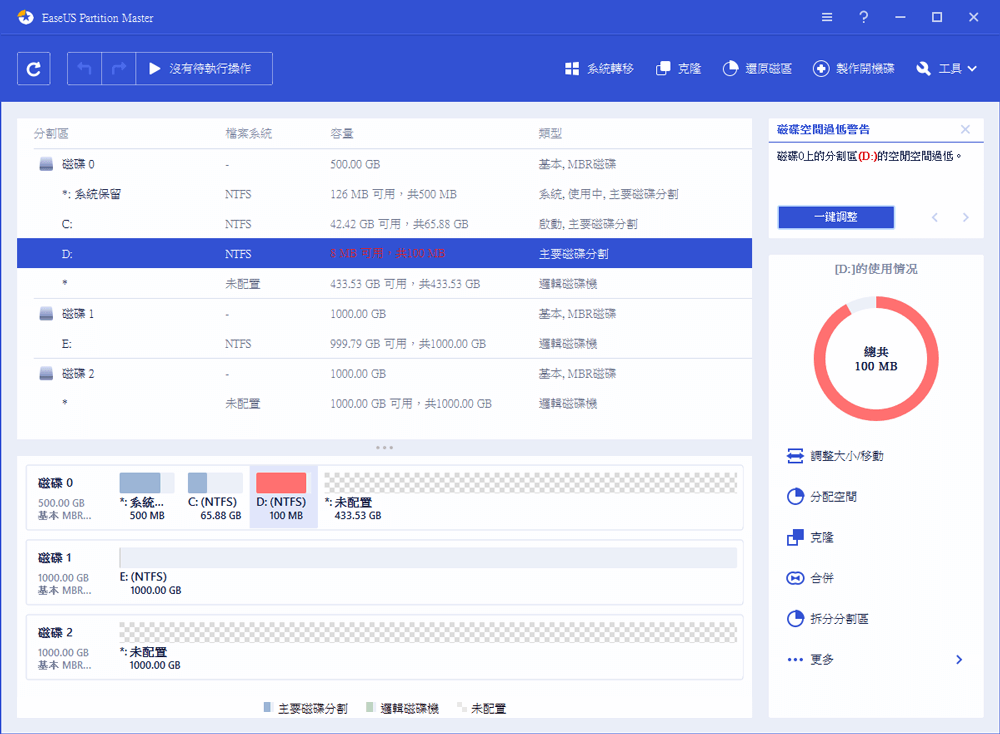
Task: Select the 1000.00 GB unallocated row
Action: click(x=384, y=403)
